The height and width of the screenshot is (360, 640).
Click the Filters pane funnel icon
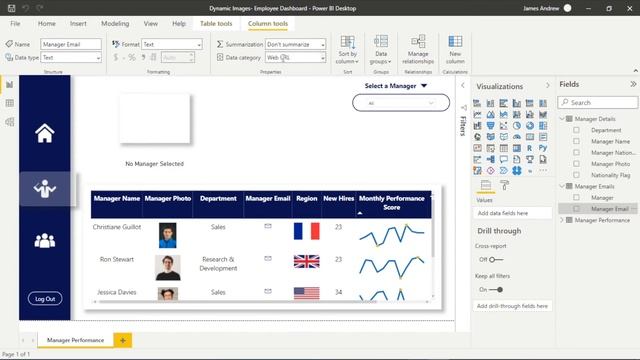tap(464, 108)
